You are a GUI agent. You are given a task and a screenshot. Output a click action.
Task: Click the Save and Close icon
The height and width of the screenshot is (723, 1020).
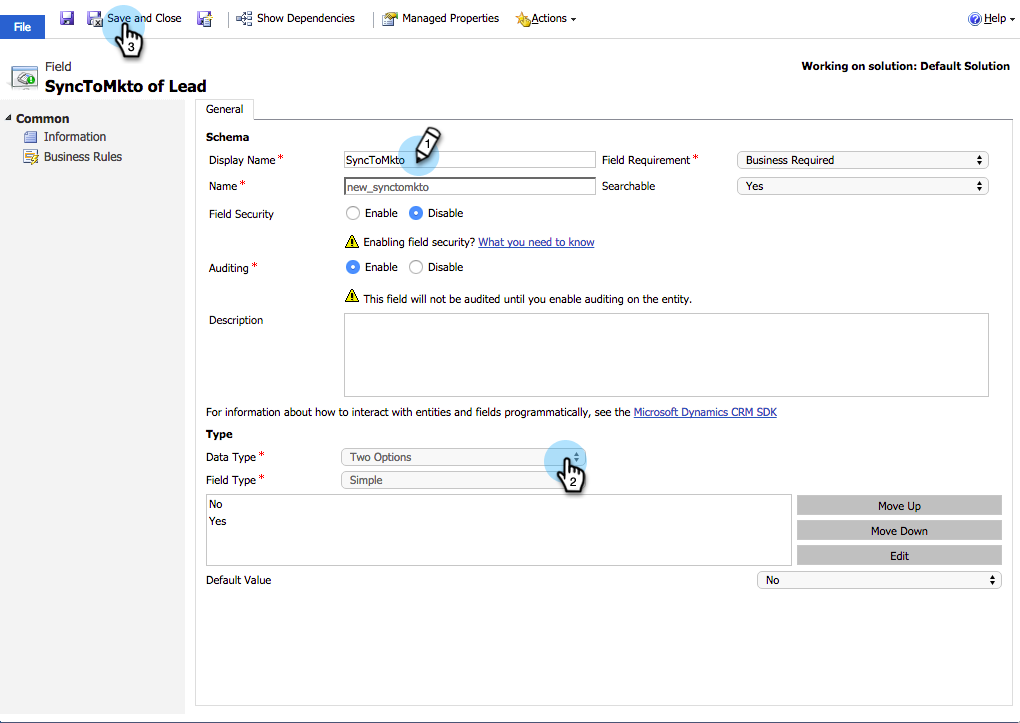pyautogui.click(x=94, y=19)
